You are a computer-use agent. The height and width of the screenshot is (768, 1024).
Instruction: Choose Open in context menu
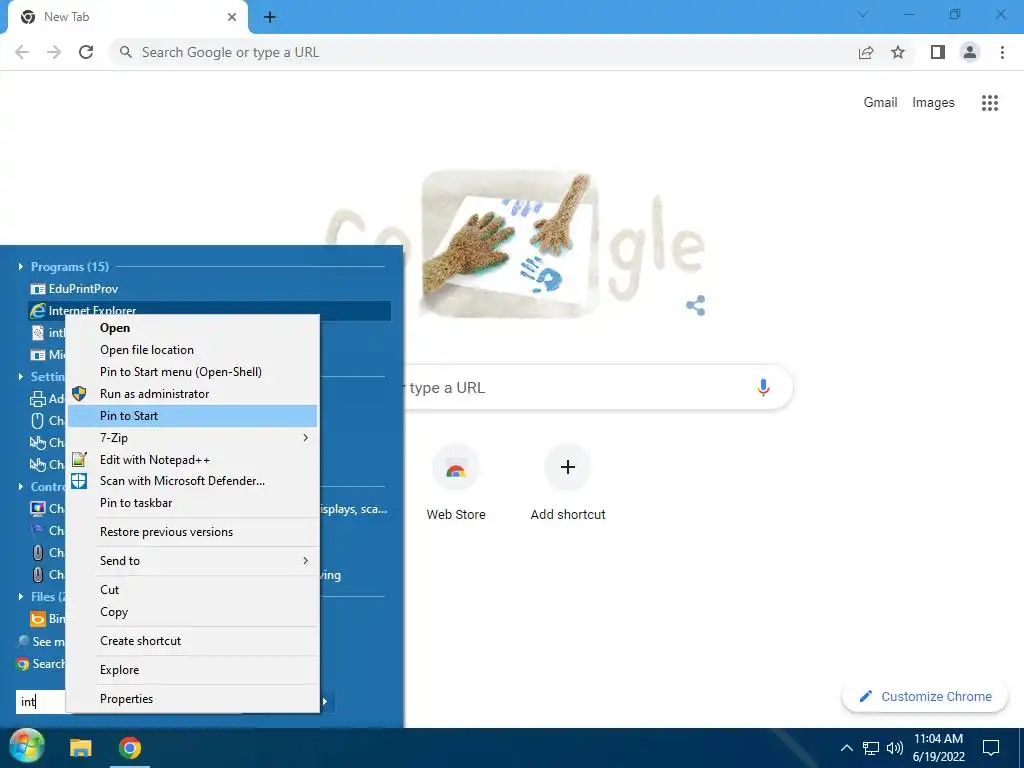click(193, 328)
